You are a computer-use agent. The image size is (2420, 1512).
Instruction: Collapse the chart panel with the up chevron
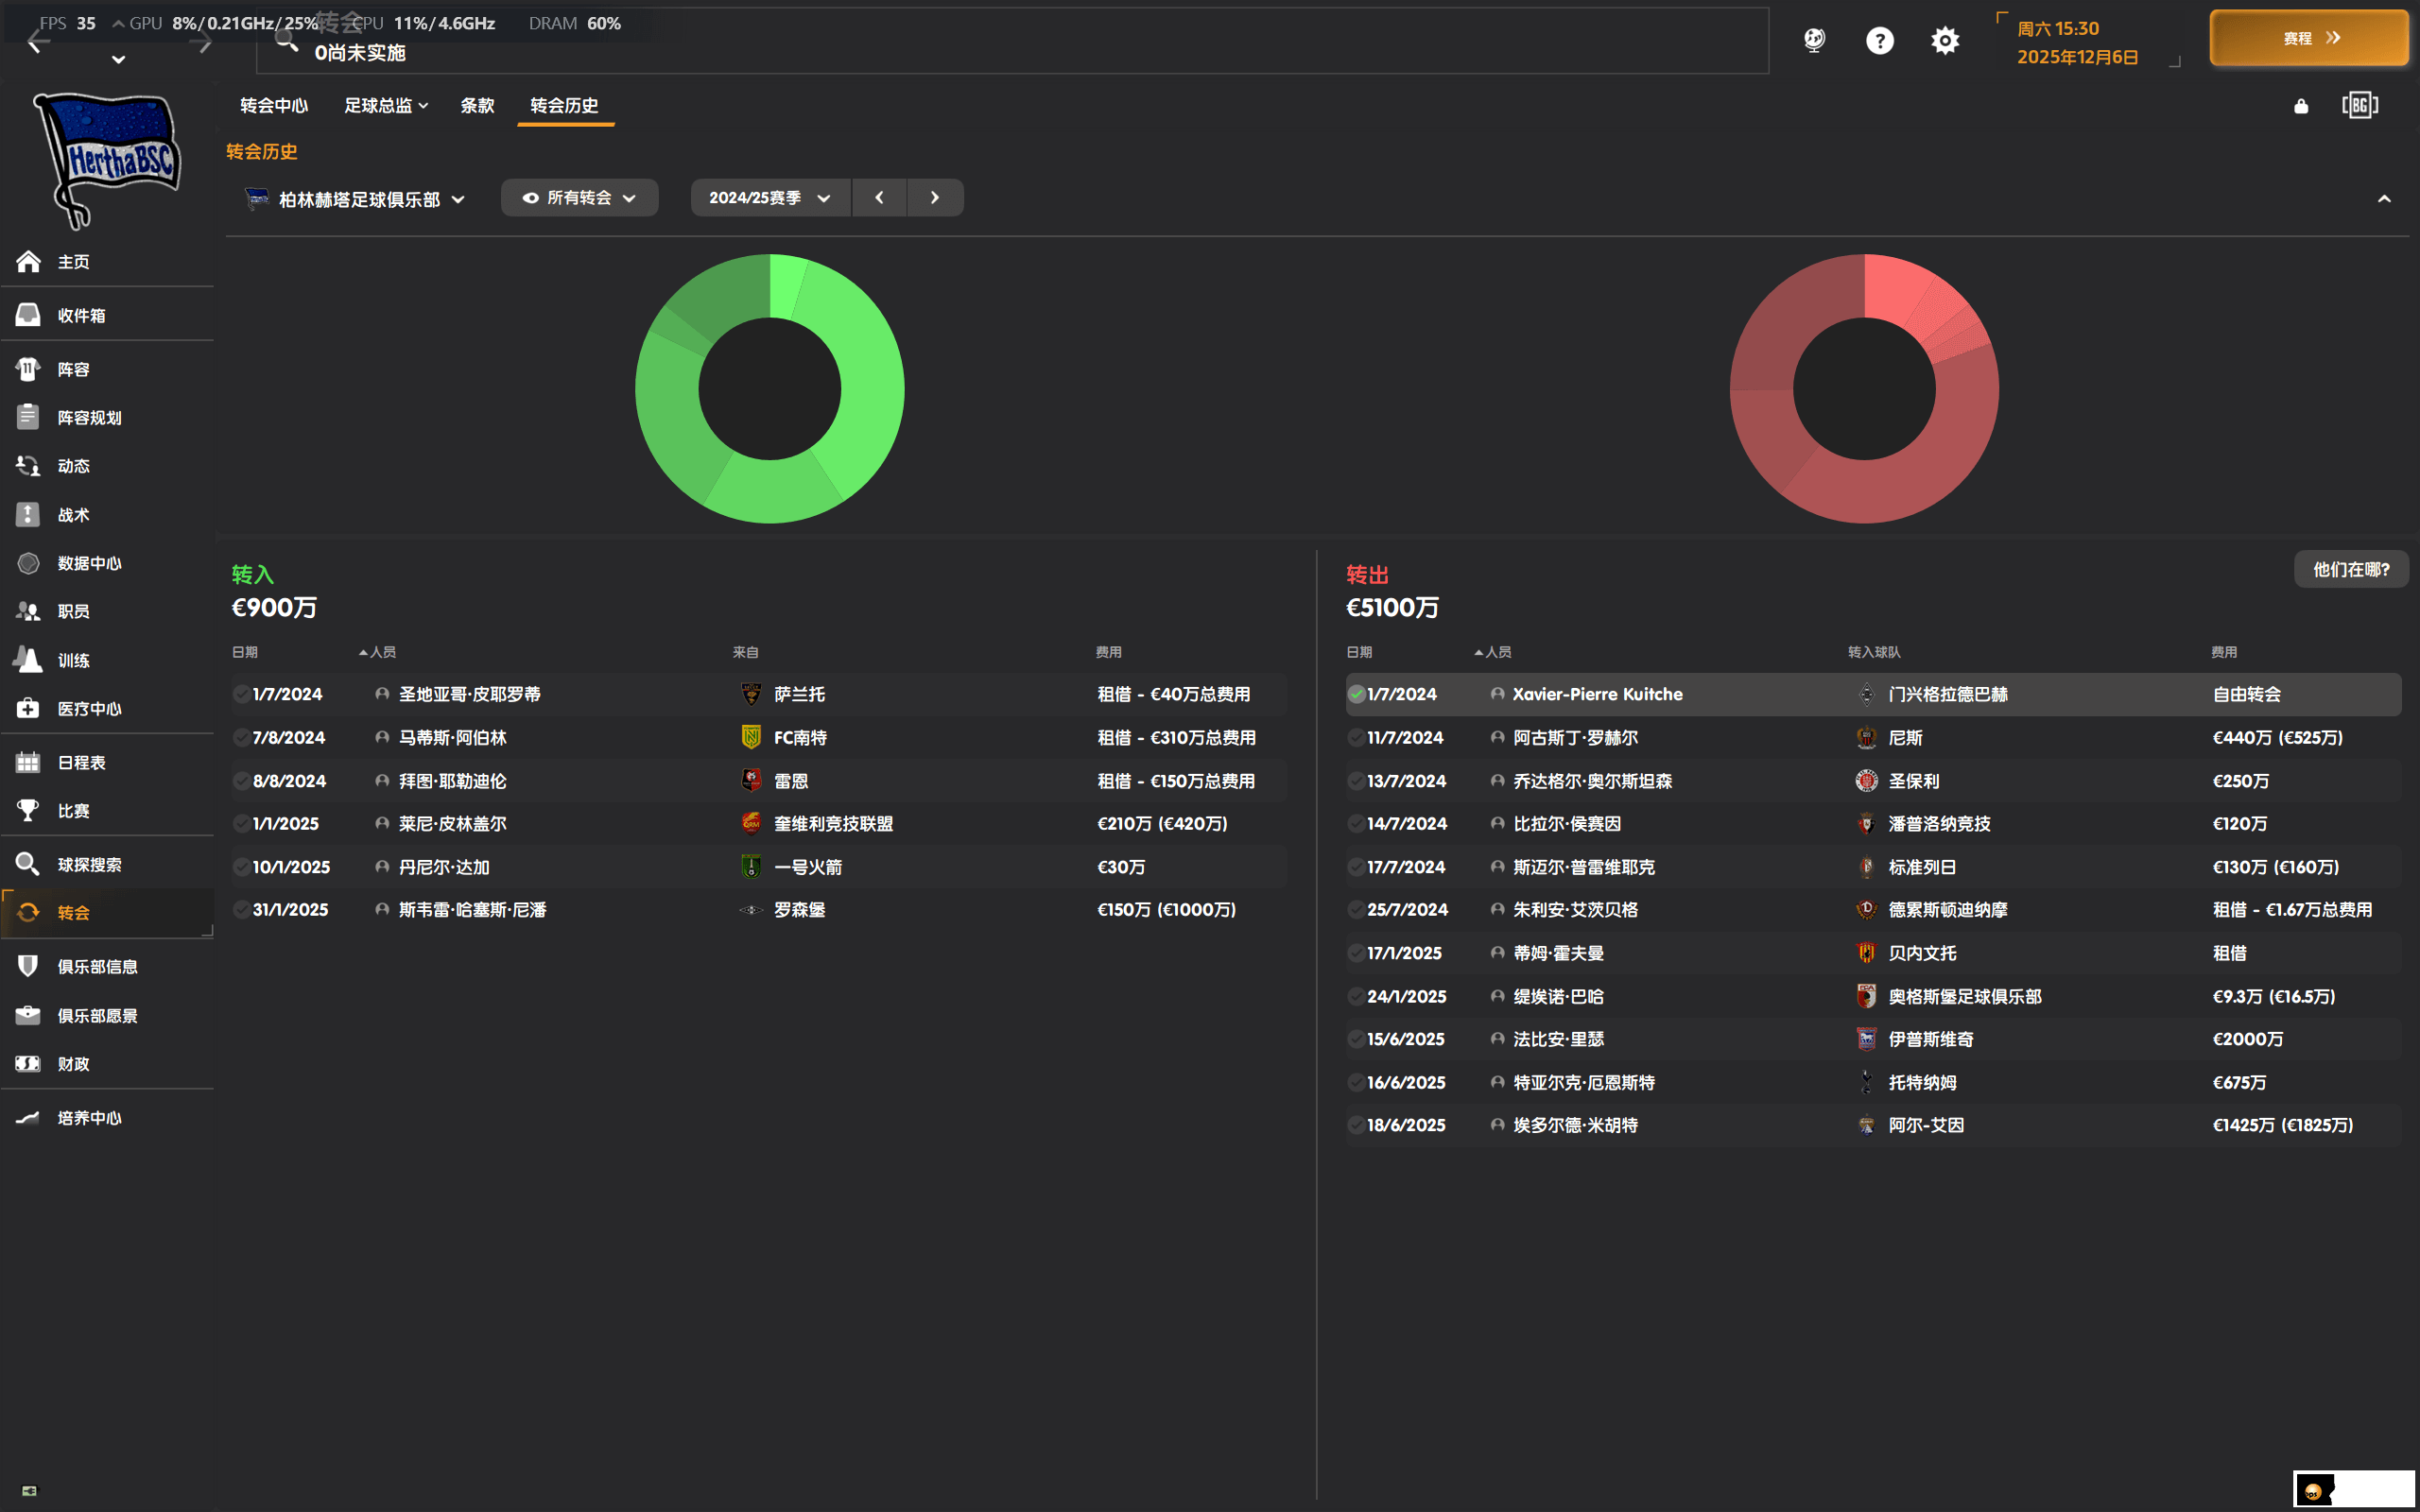[x=2384, y=199]
